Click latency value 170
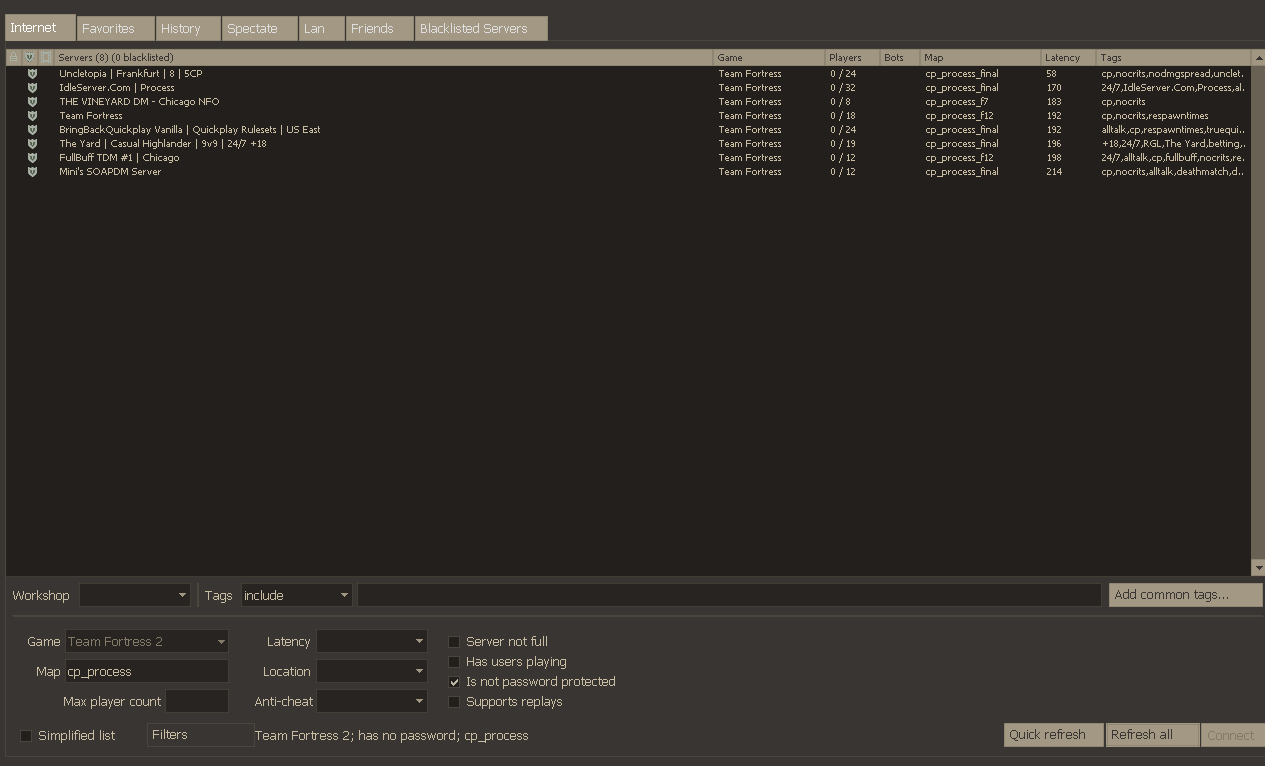The width and height of the screenshot is (1265, 766). coord(1054,88)
